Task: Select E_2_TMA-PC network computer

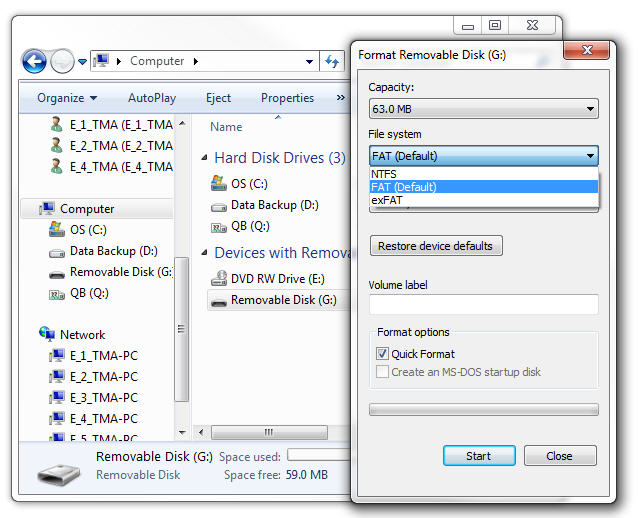Action: pyautogui.click(x=93, y=377)
